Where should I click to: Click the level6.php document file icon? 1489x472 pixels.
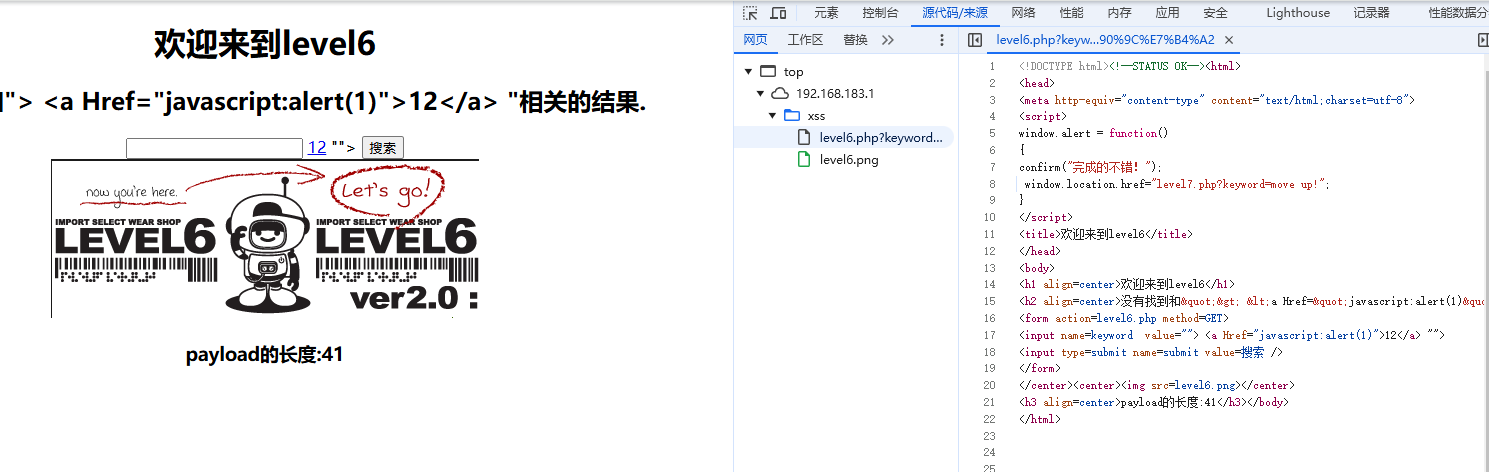[x=803, y=138]
